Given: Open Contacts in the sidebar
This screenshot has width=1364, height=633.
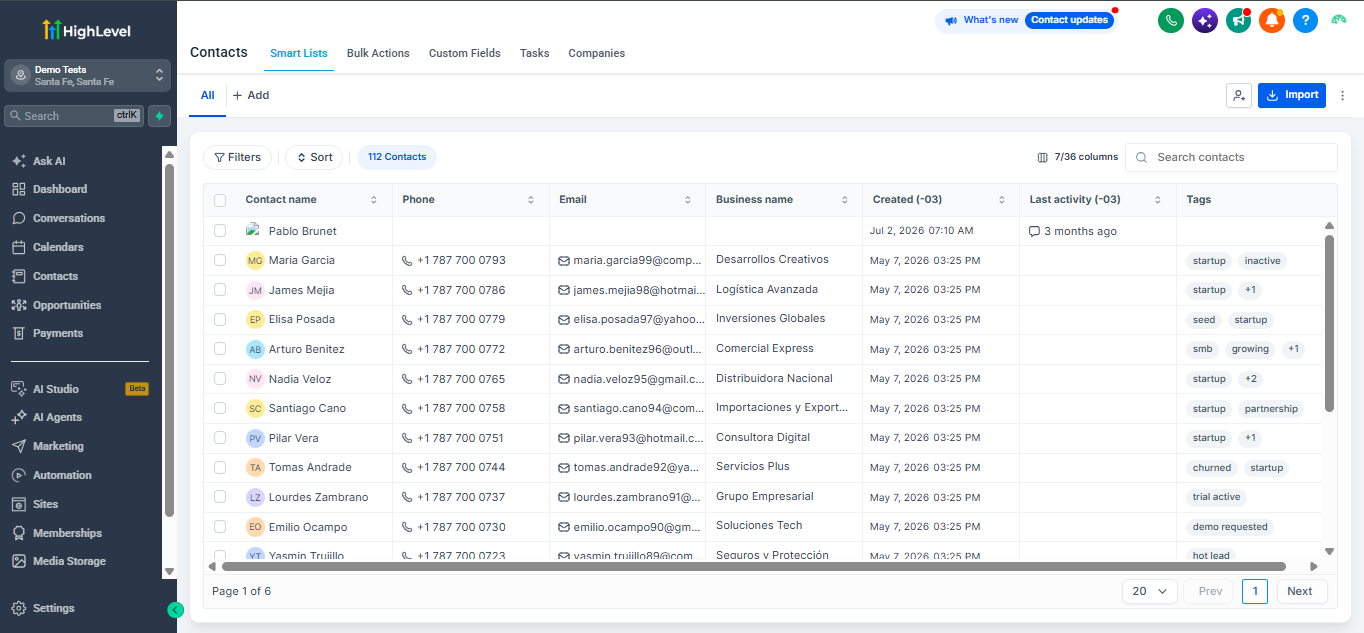Looking at the screenshot, I should click(45, 276).
